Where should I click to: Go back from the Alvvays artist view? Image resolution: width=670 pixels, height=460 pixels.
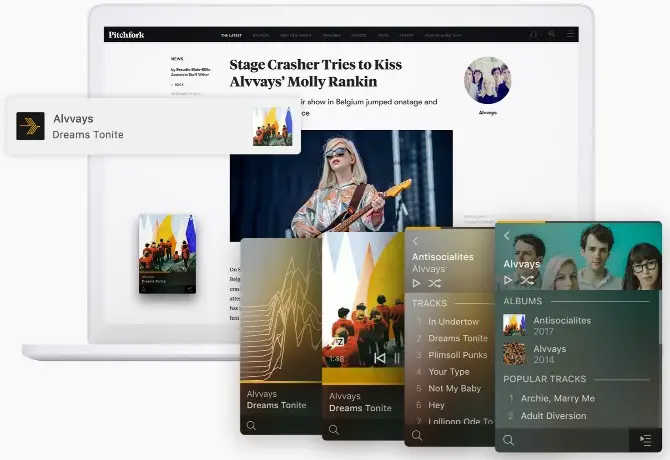pyautogui.click(x=507, y=235)
